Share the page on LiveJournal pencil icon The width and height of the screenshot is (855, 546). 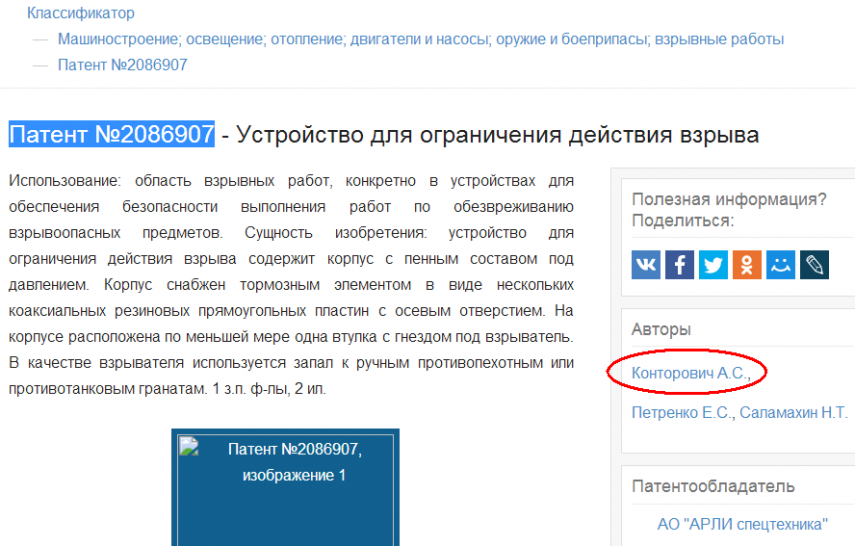[815, 265]
